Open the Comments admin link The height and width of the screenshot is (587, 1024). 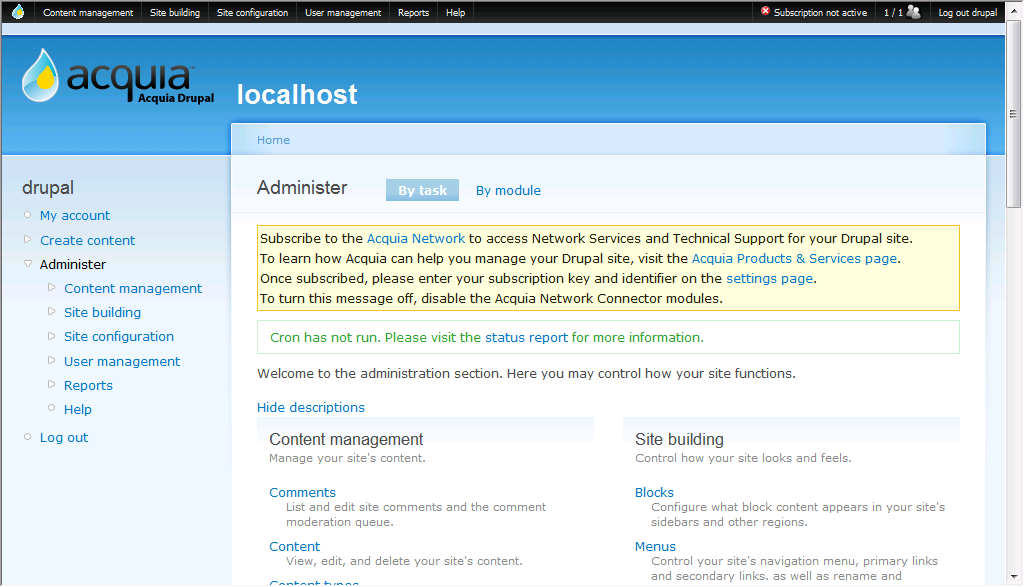point(302,492)
